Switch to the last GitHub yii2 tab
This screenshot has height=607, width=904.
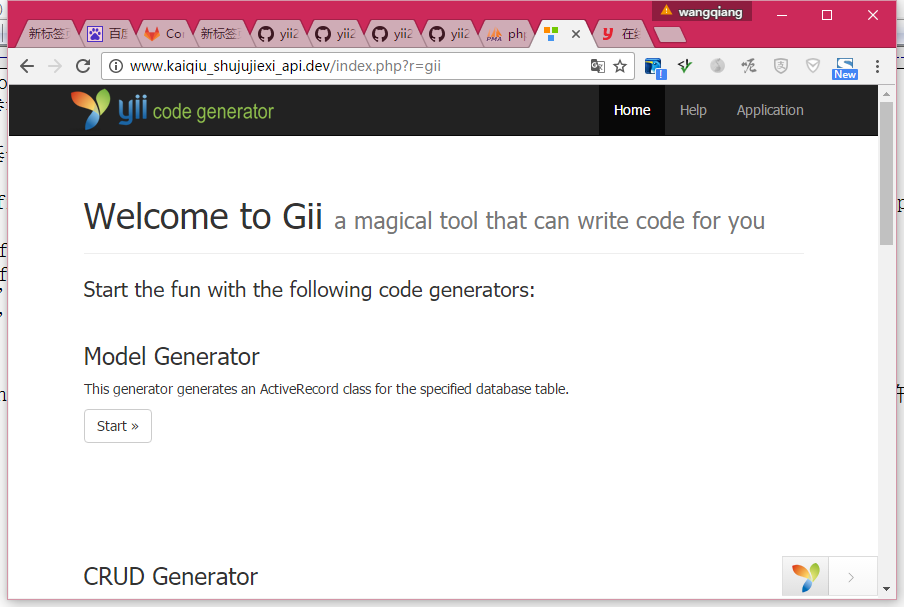449,34
